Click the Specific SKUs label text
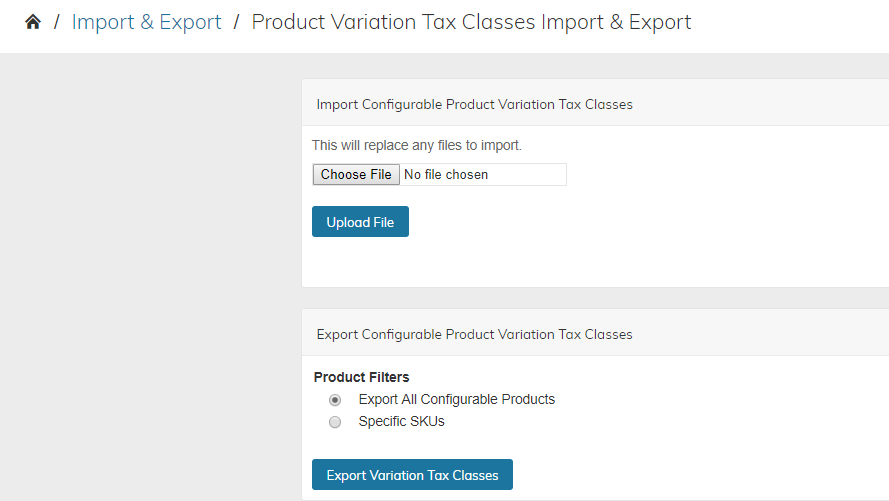 [x=401, y=422]
